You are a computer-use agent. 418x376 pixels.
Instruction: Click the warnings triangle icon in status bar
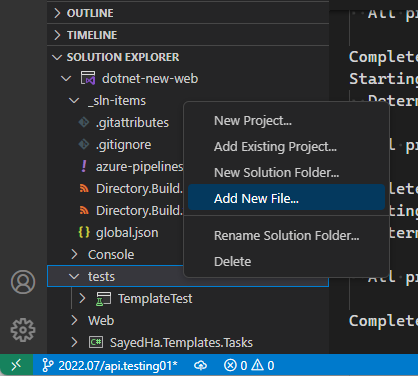coord(258,365)
